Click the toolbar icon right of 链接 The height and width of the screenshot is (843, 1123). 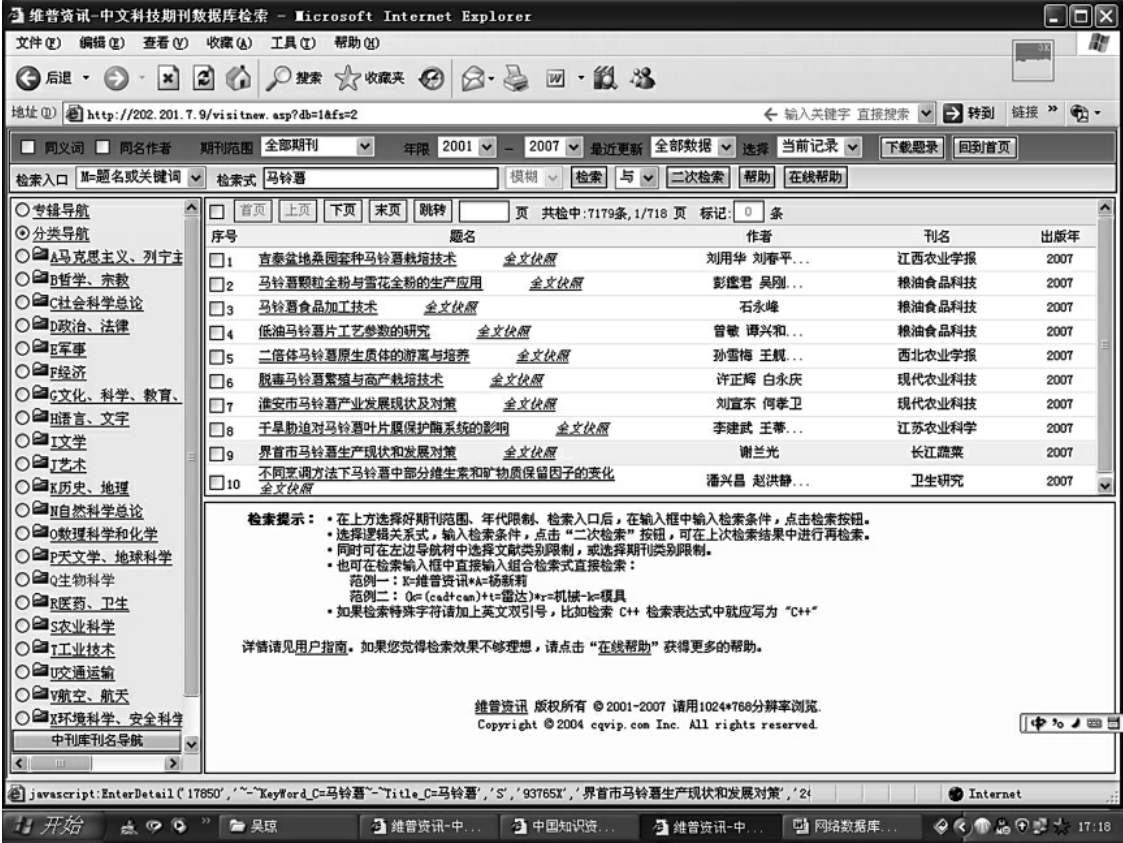pyautogui.click(x=1079, y=112)
